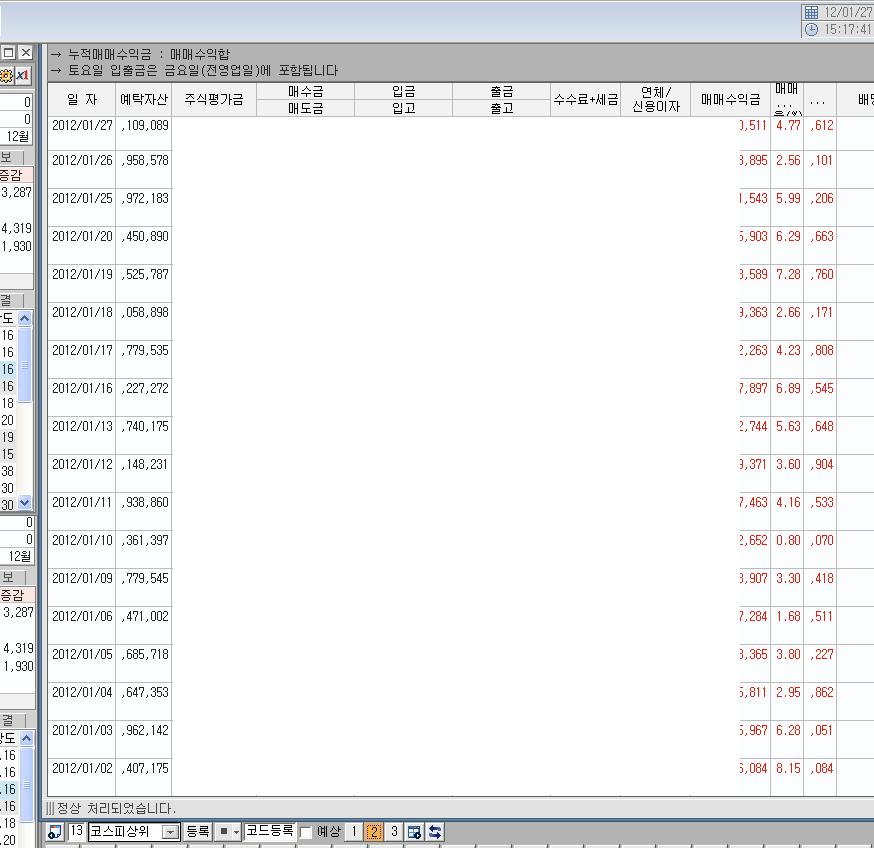
Task: Click the 주식평가금 column header
Action: coord(214,100)
